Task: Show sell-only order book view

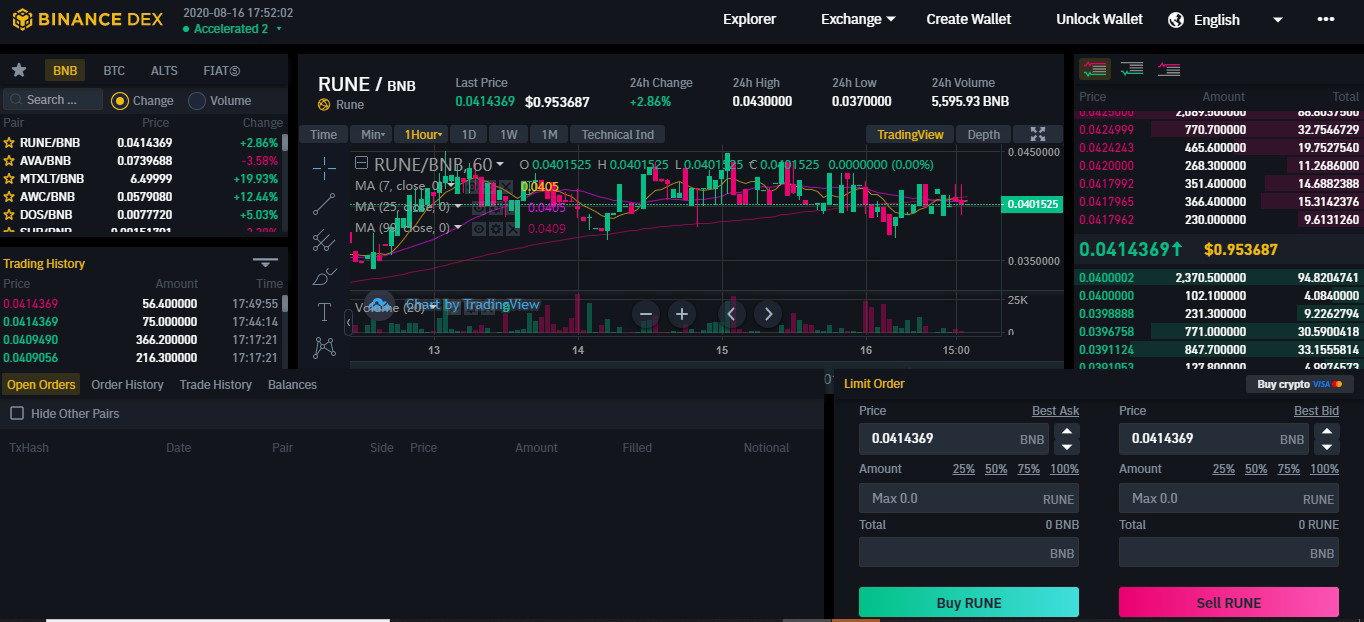Action: coord(1168,69)
